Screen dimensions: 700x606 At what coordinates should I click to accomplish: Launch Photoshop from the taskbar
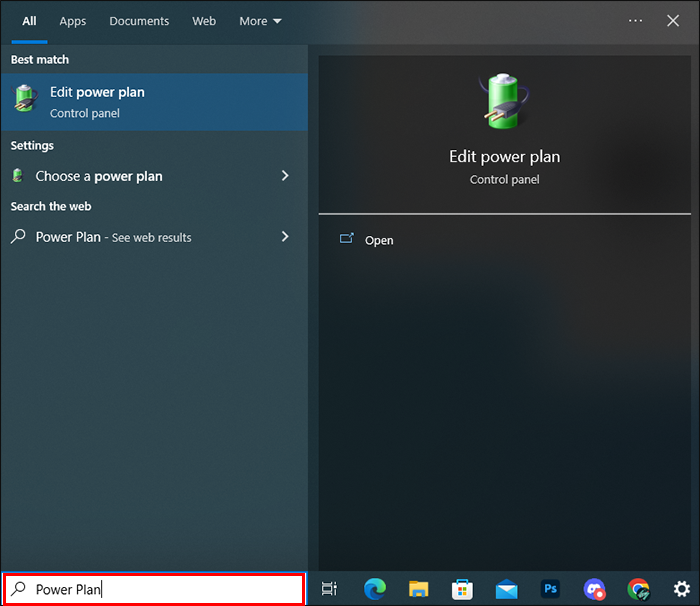point(550,589)
